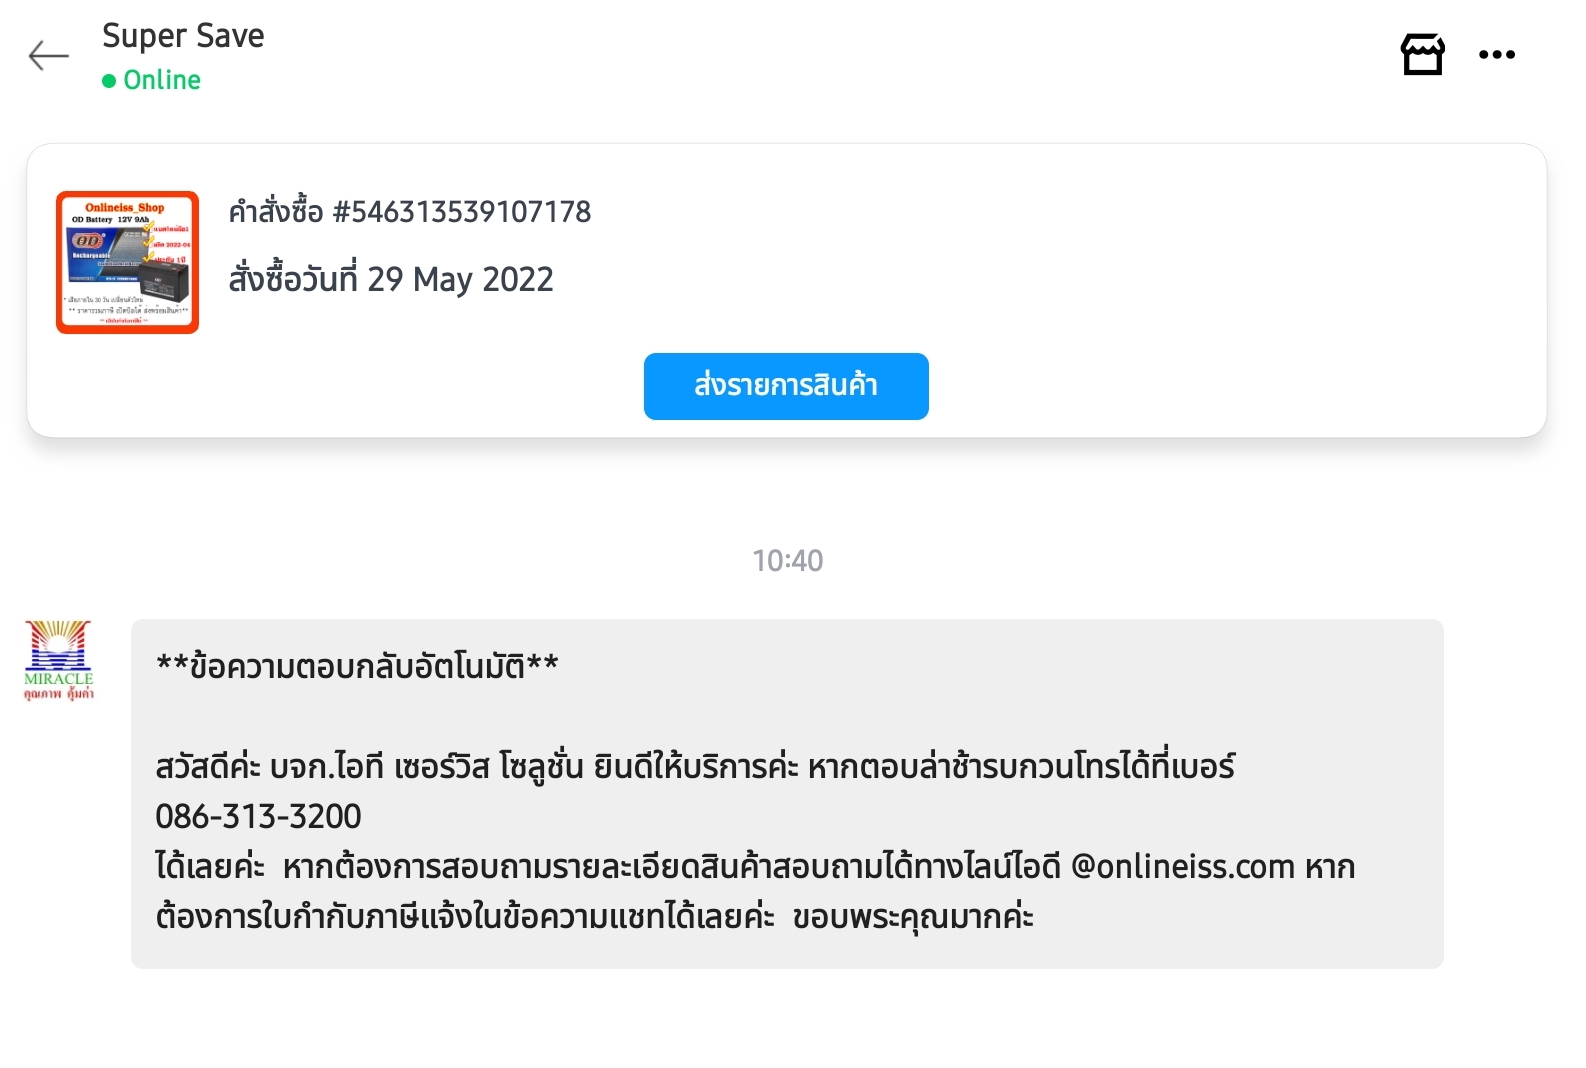This screenshot has height=1068, width=1586.
Task: Click the ขอบพระคุณมากค่ะ closing text
Action: tap(913, 917)
